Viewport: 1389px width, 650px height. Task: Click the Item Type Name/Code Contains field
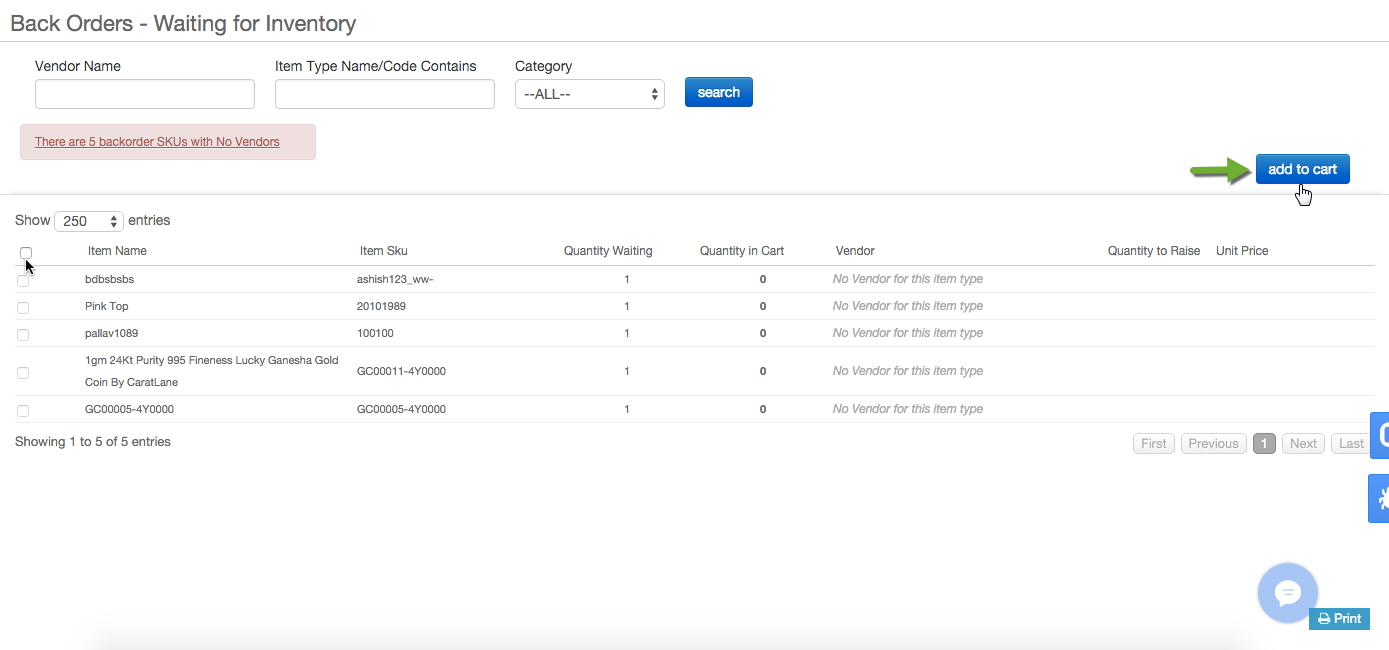(384, 93)
